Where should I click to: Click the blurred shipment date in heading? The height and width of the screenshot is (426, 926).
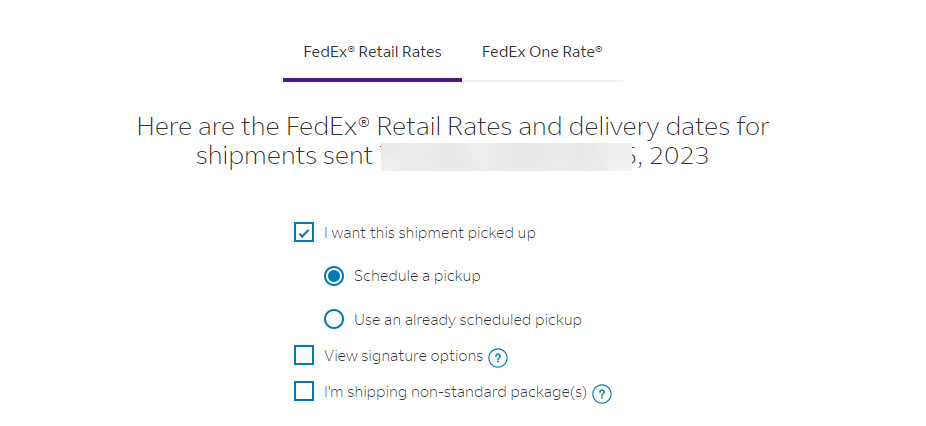(x=505, y=157)
